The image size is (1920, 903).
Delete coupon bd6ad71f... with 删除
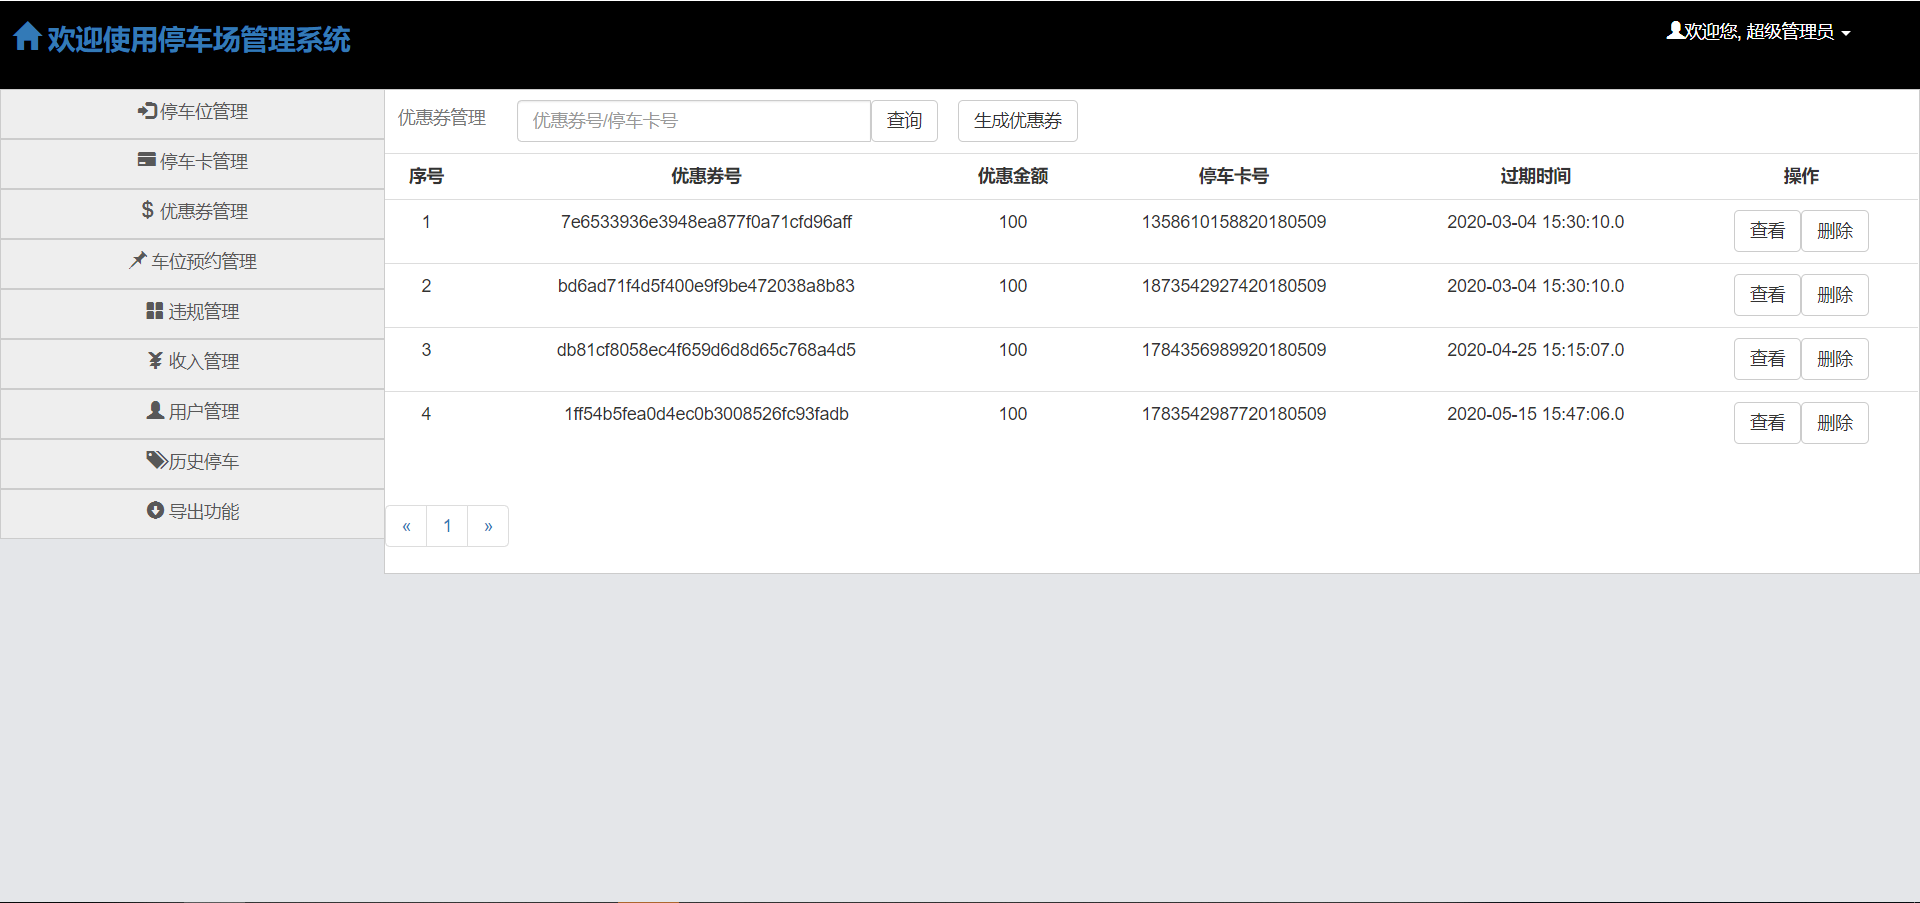click(x=1835, y=295)
